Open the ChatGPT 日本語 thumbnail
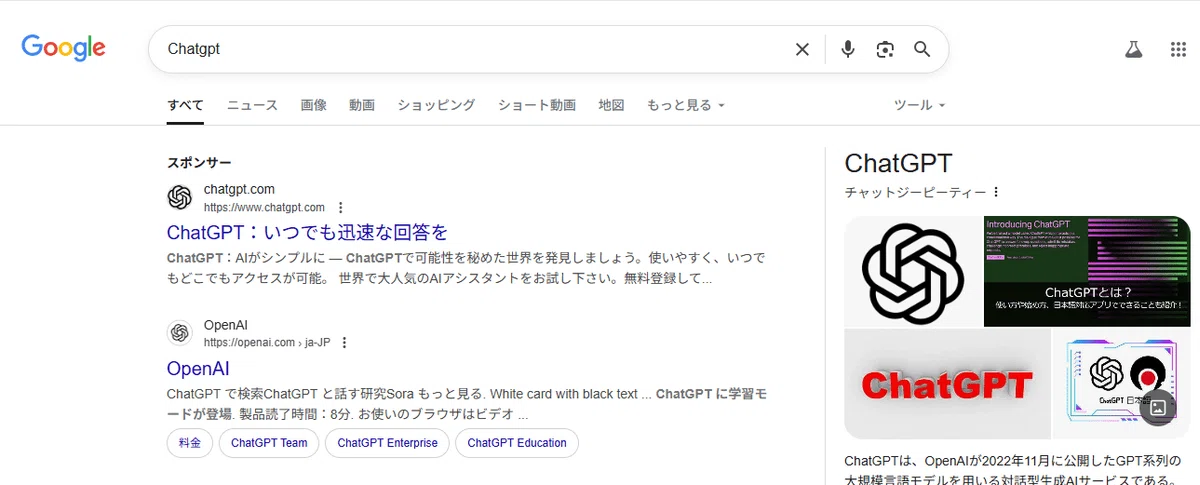 (1121, 384)
